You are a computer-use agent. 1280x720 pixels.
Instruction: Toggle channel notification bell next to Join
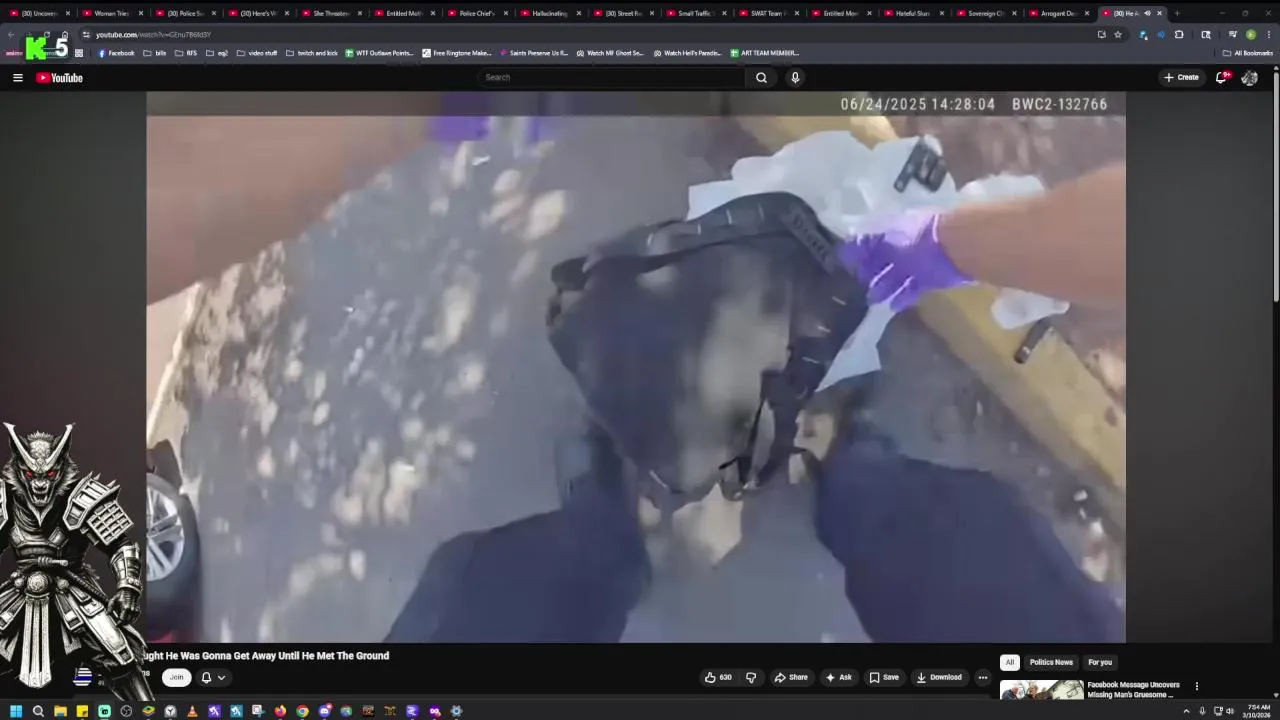click(x=206, y=677)
